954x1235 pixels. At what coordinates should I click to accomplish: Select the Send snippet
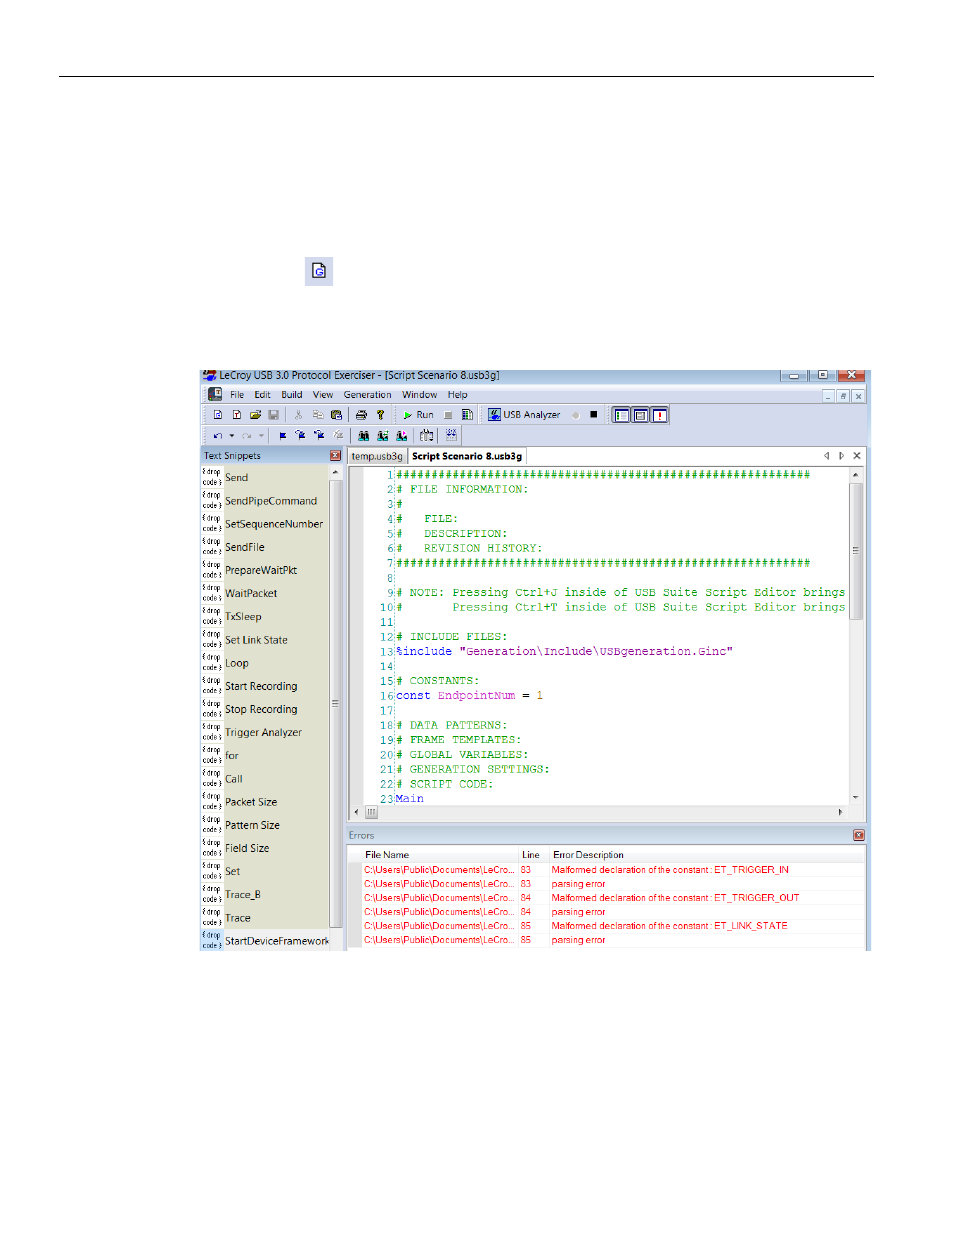pos(236,478)
